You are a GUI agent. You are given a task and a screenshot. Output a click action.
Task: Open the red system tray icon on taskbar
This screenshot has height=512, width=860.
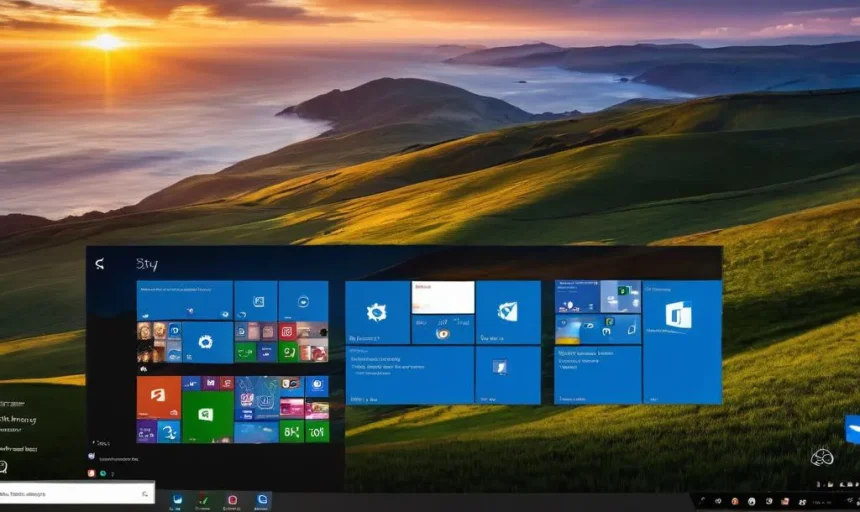[735, 500]
